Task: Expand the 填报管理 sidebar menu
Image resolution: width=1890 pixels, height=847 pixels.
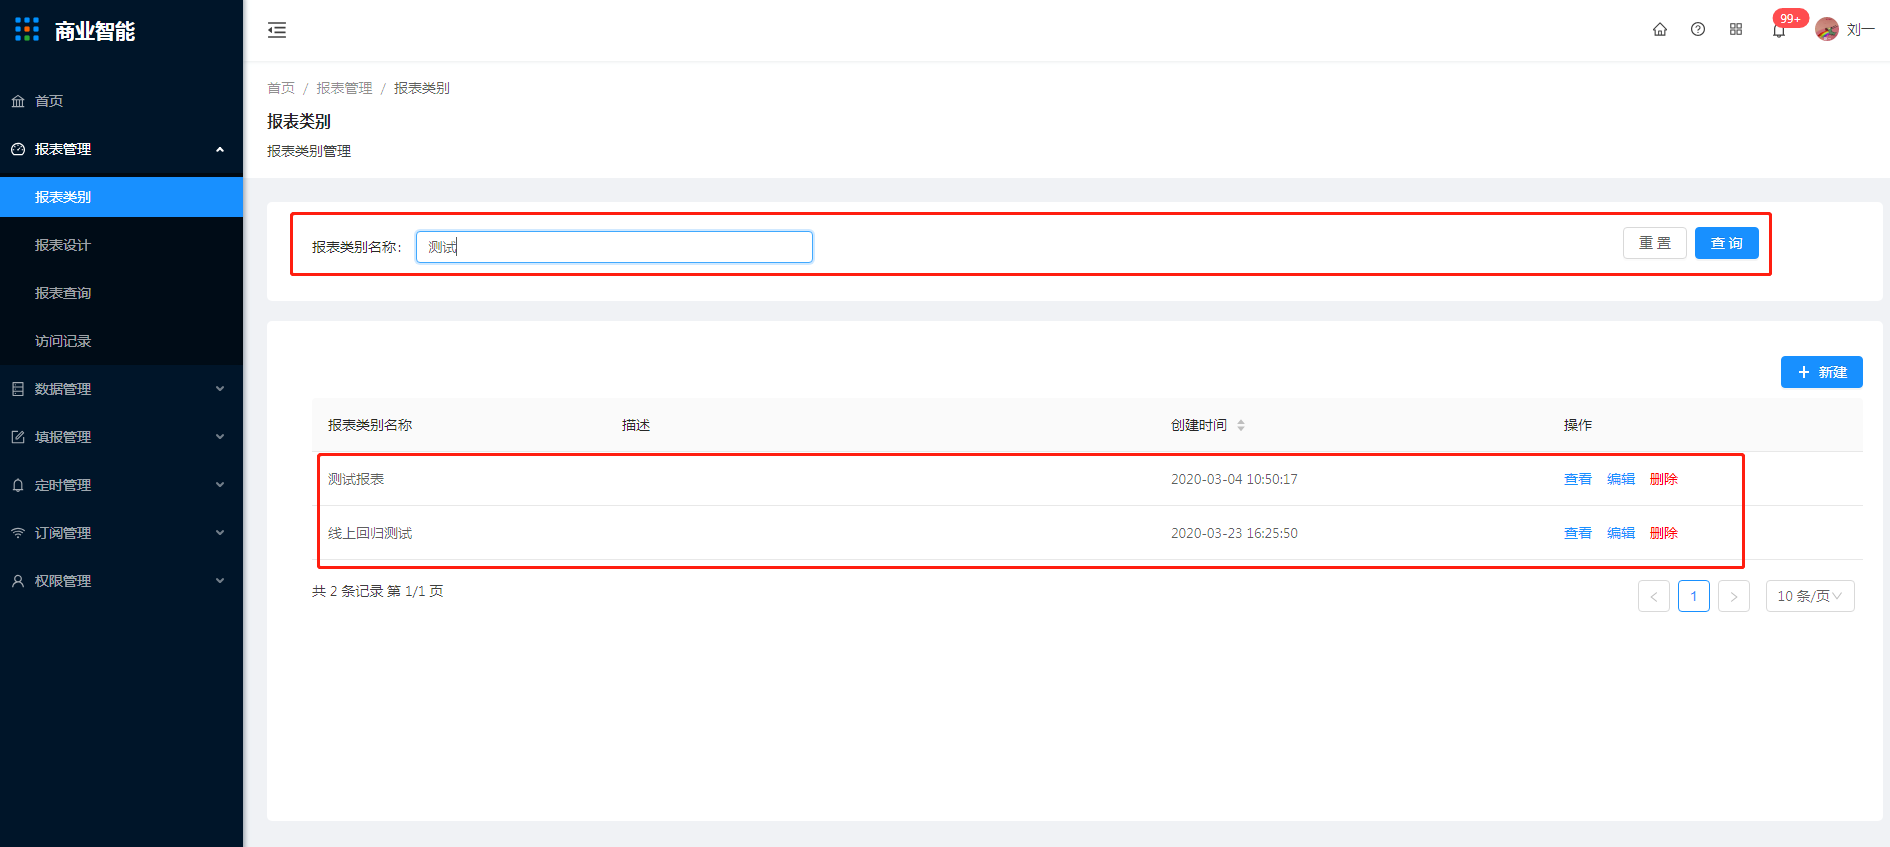Action: [x=121, y=437]
